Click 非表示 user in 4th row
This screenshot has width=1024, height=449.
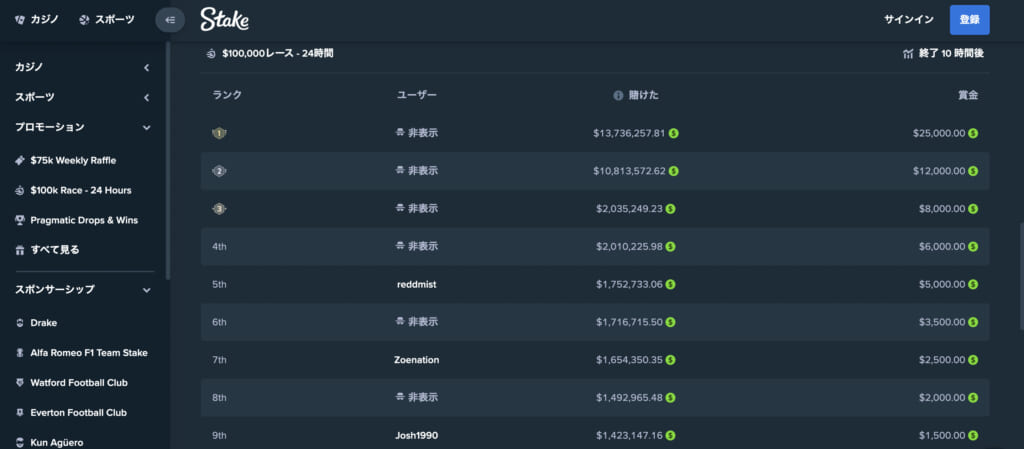[417, 247]
